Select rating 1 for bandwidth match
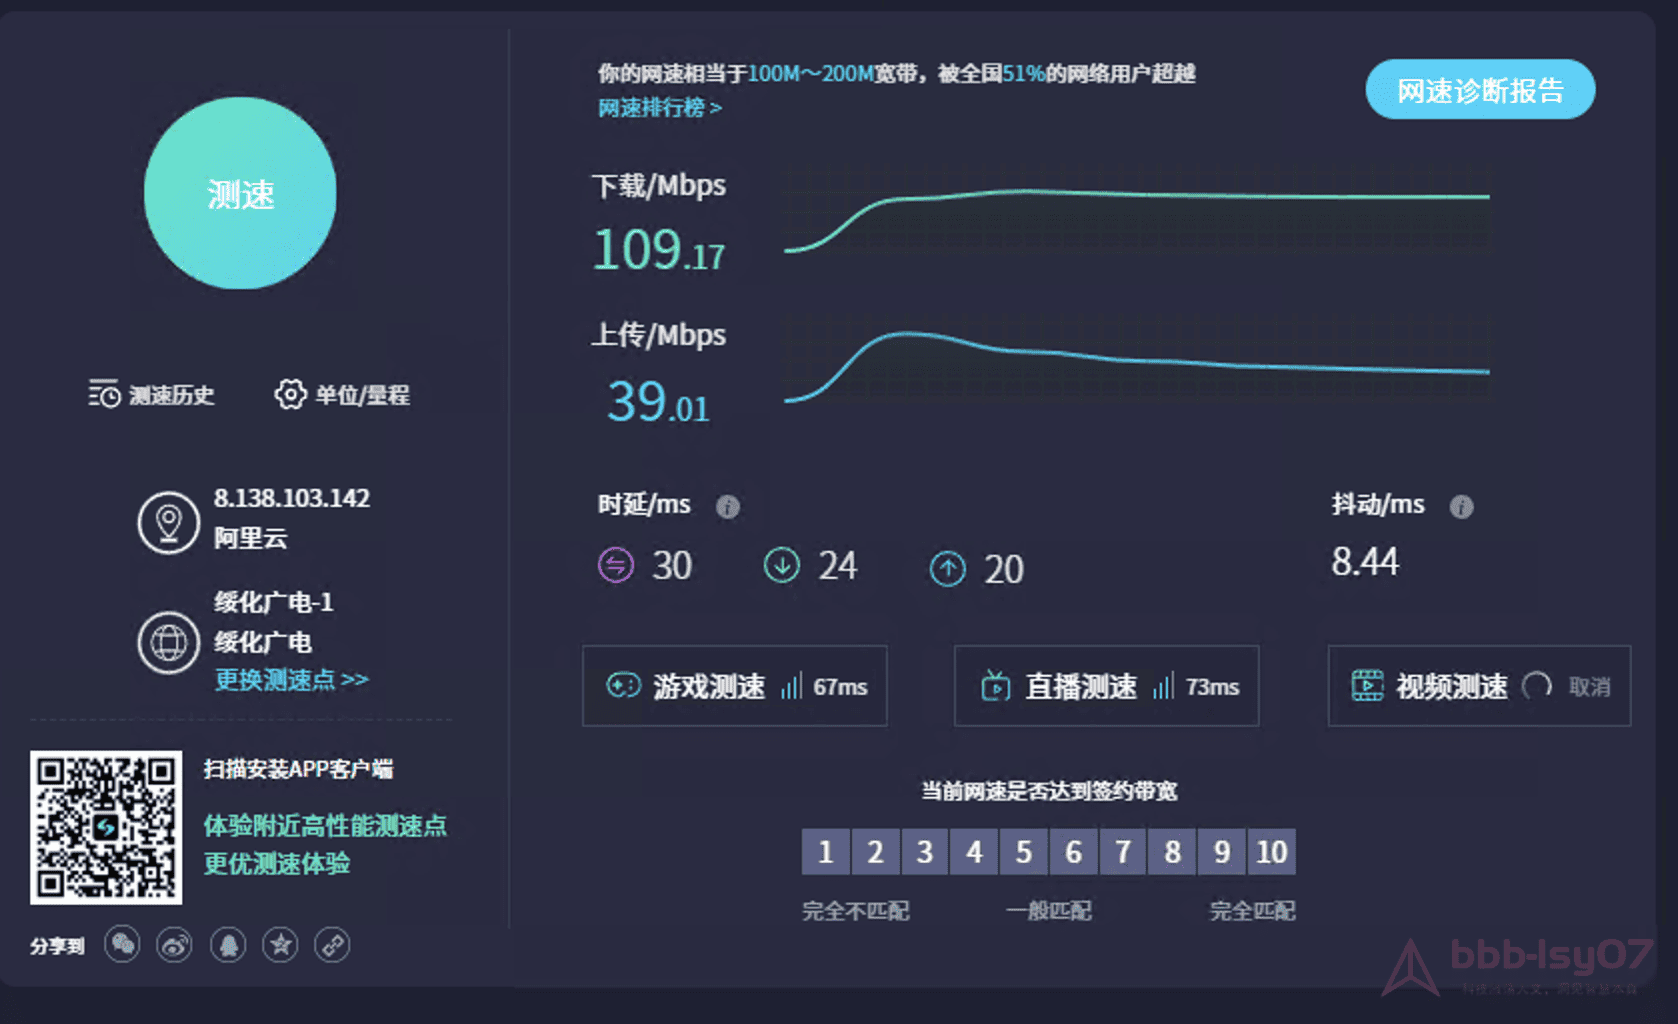This screenshot has height=1024, width=1678. pyautogui.click(x=825, y=852)
